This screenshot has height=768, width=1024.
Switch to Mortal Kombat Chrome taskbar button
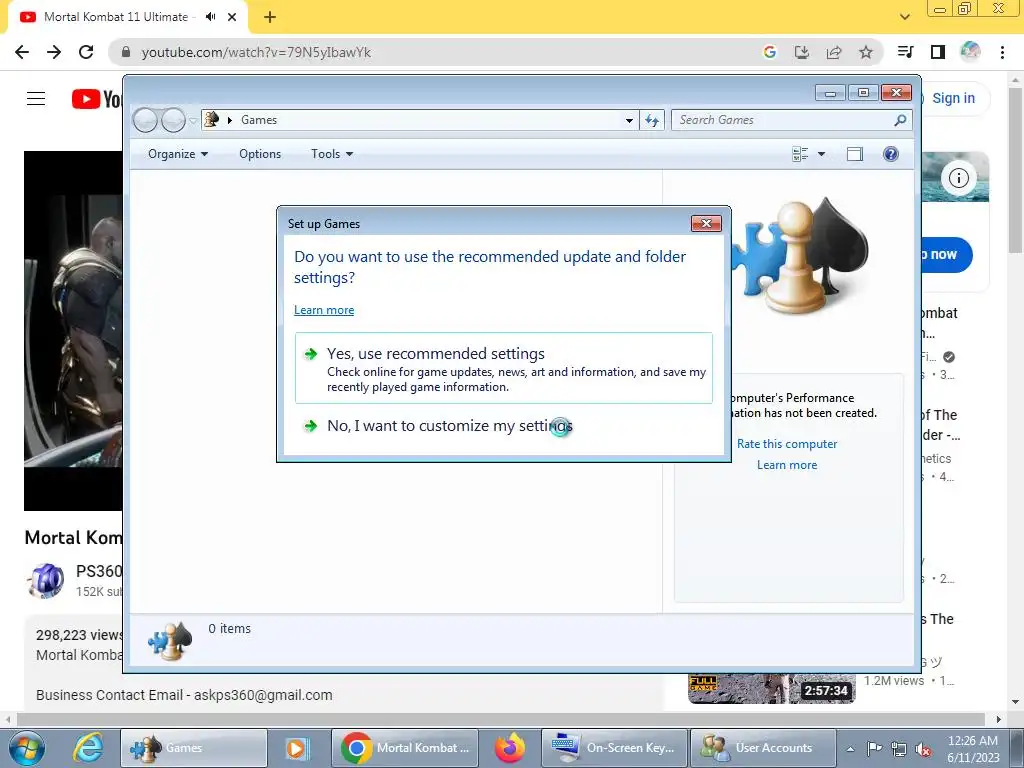406,748
